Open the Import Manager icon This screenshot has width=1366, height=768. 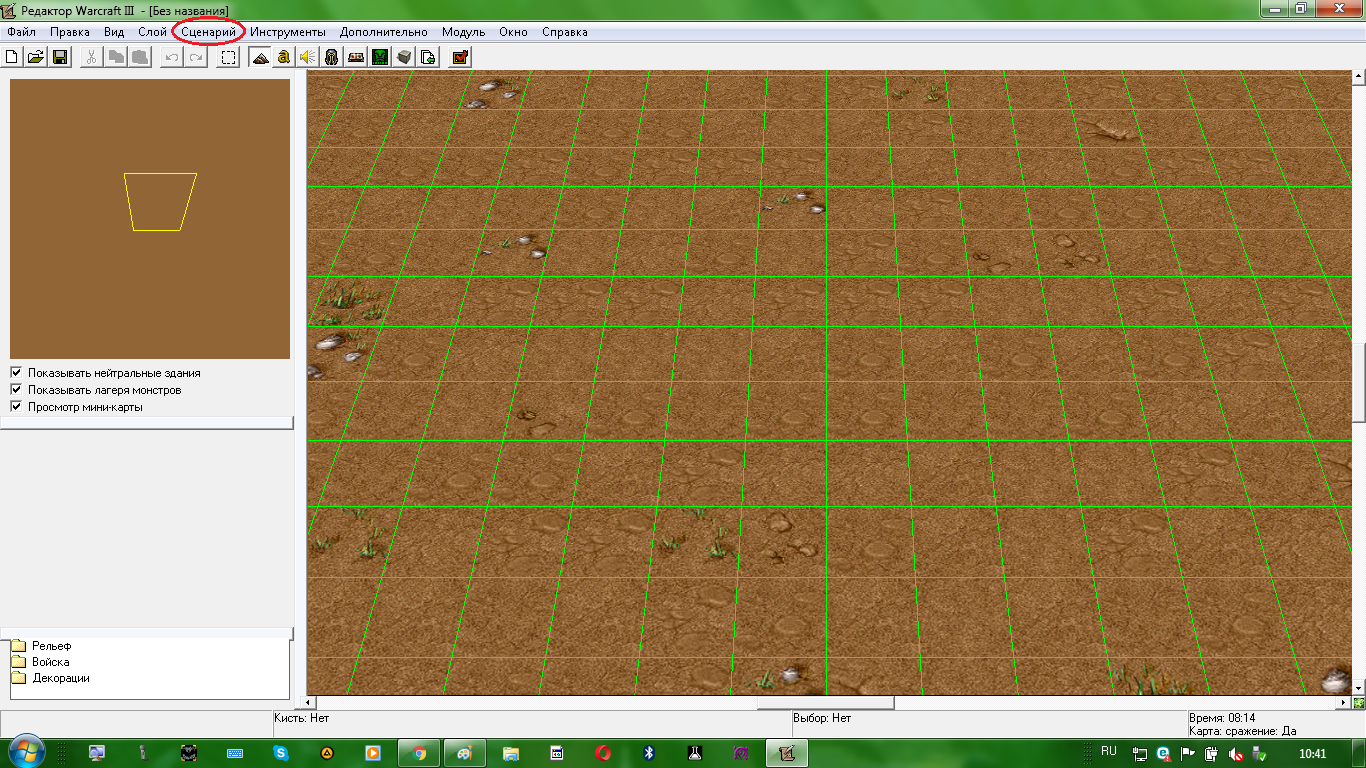pos(428,57)
